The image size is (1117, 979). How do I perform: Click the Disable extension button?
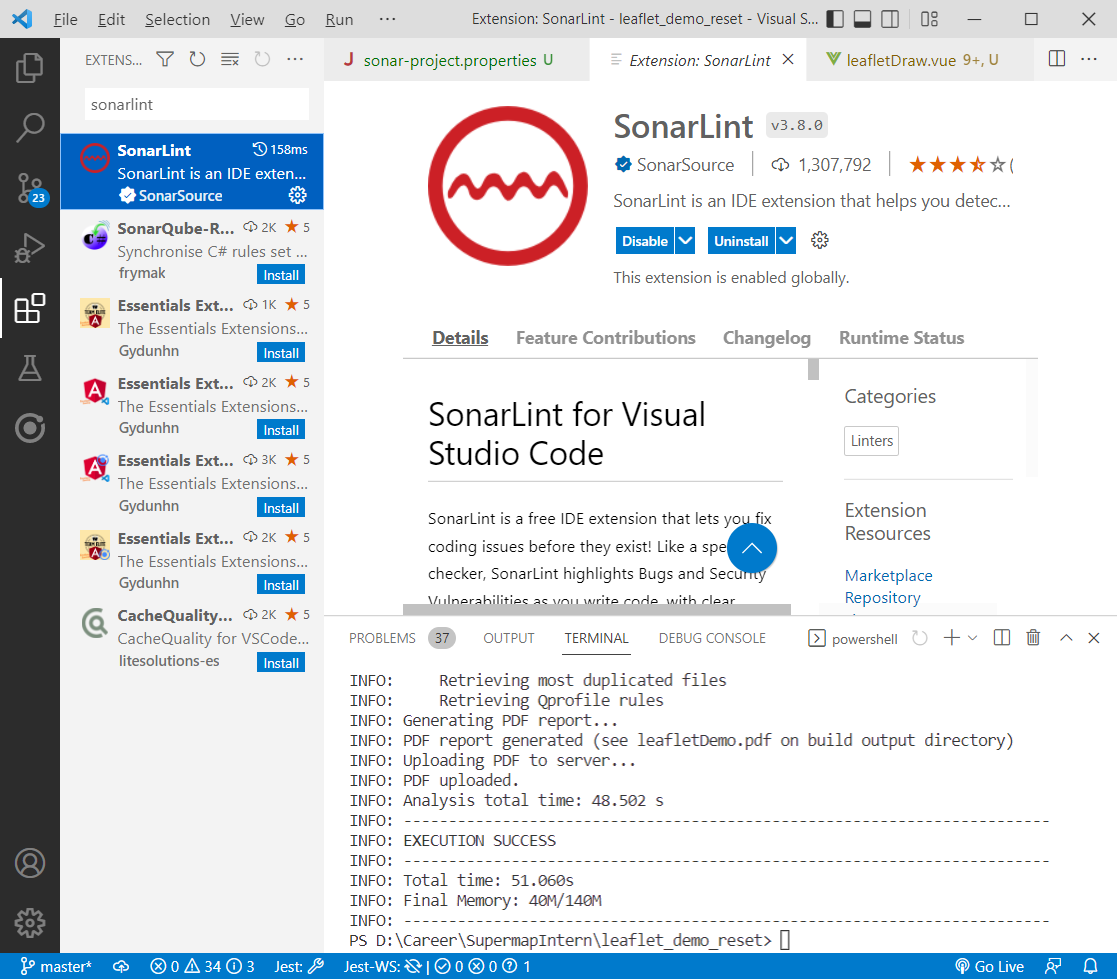pos(645,241)
